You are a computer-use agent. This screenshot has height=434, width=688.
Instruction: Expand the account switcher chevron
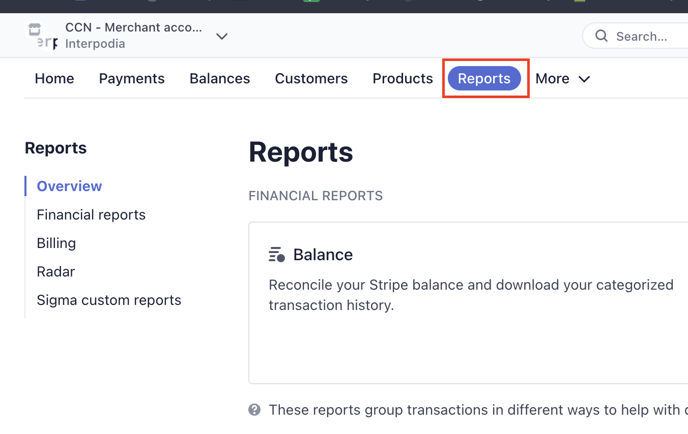[x=222, y=36]
